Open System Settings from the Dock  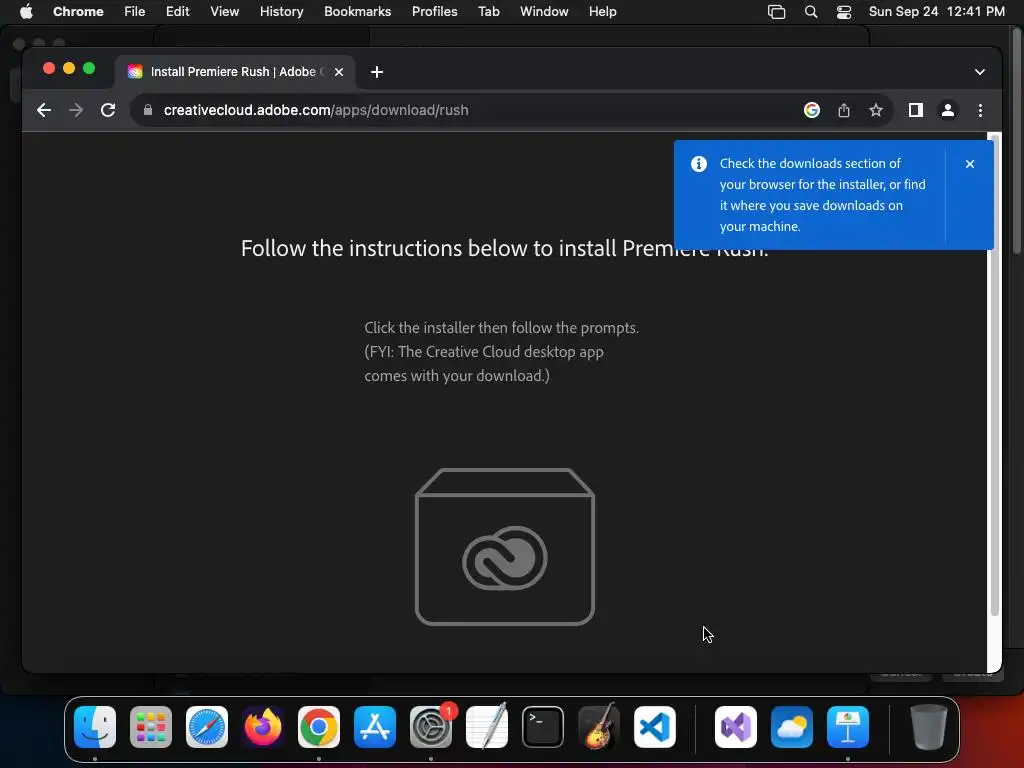pos(431,727)
